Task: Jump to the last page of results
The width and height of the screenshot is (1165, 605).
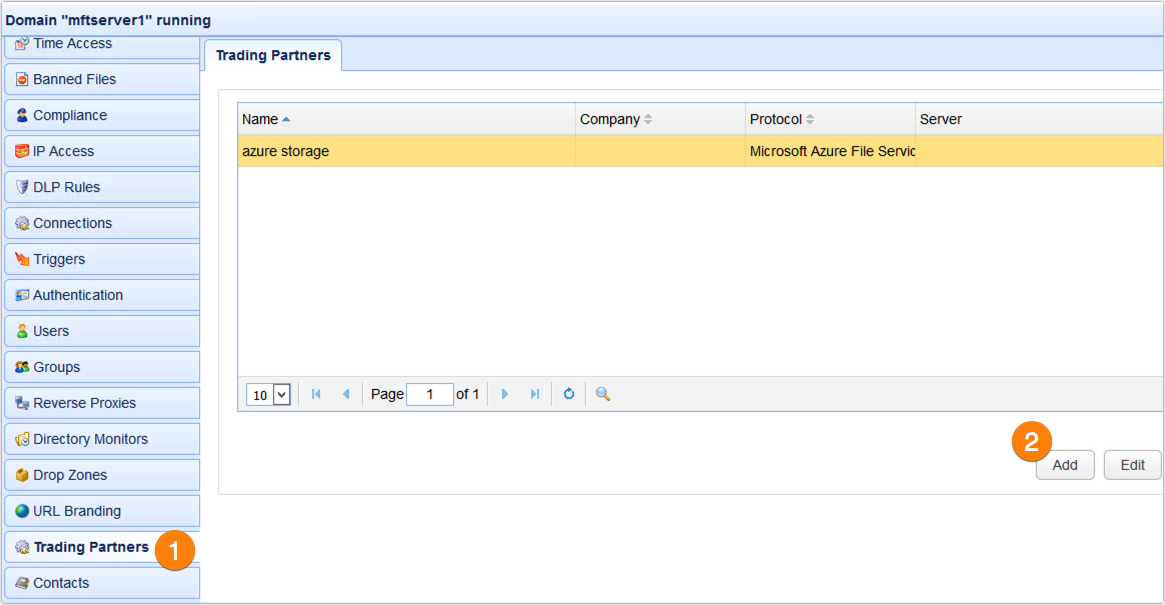Action: coord(535,394)
